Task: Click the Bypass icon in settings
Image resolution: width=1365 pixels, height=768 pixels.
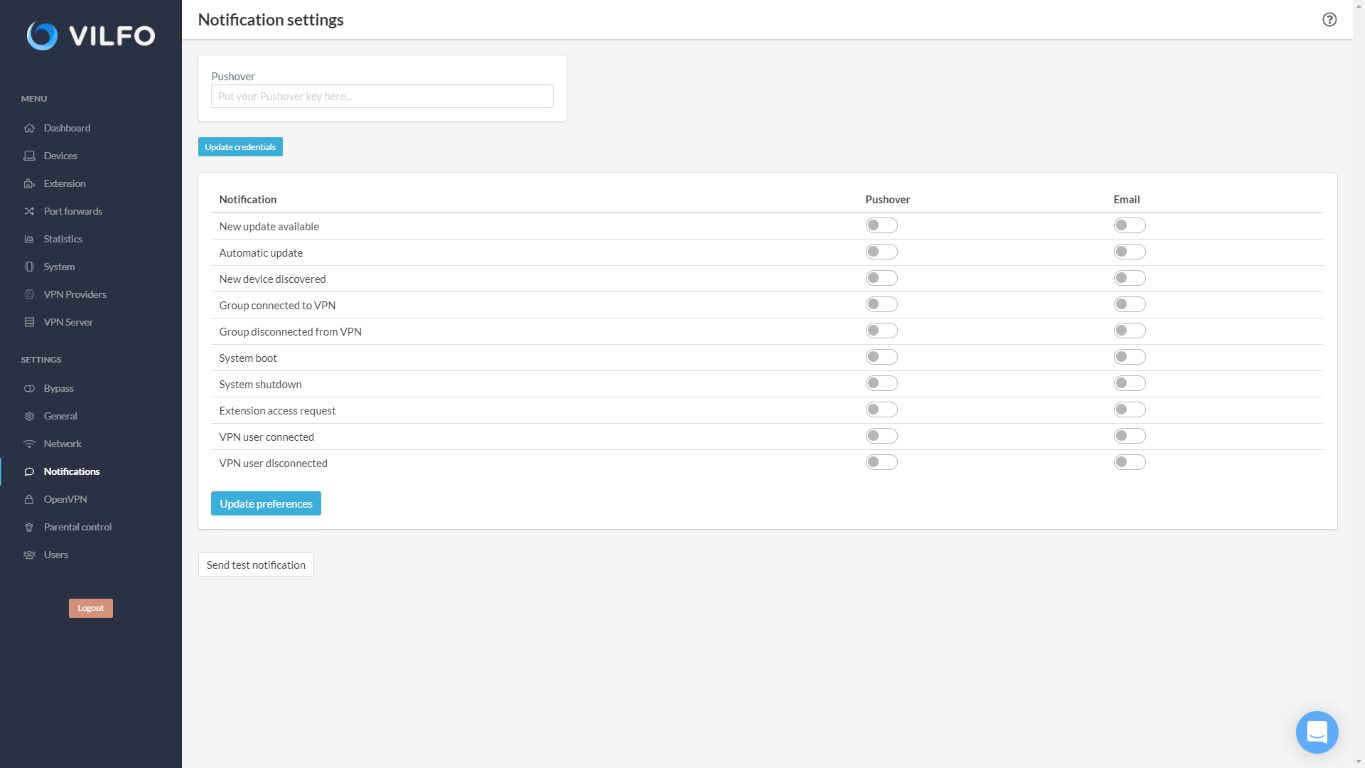Action: point(29,389)
